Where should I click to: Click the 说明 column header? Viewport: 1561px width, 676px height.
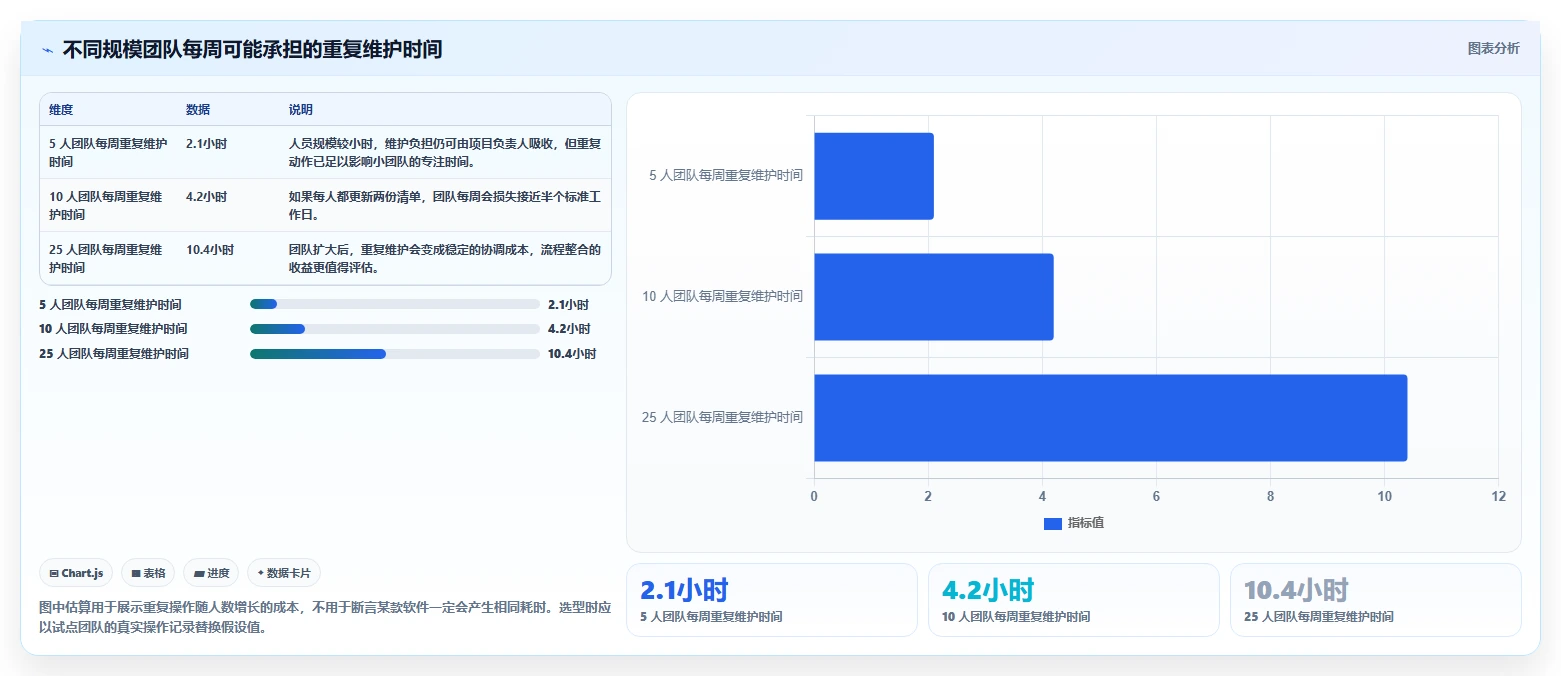[301, 110]
